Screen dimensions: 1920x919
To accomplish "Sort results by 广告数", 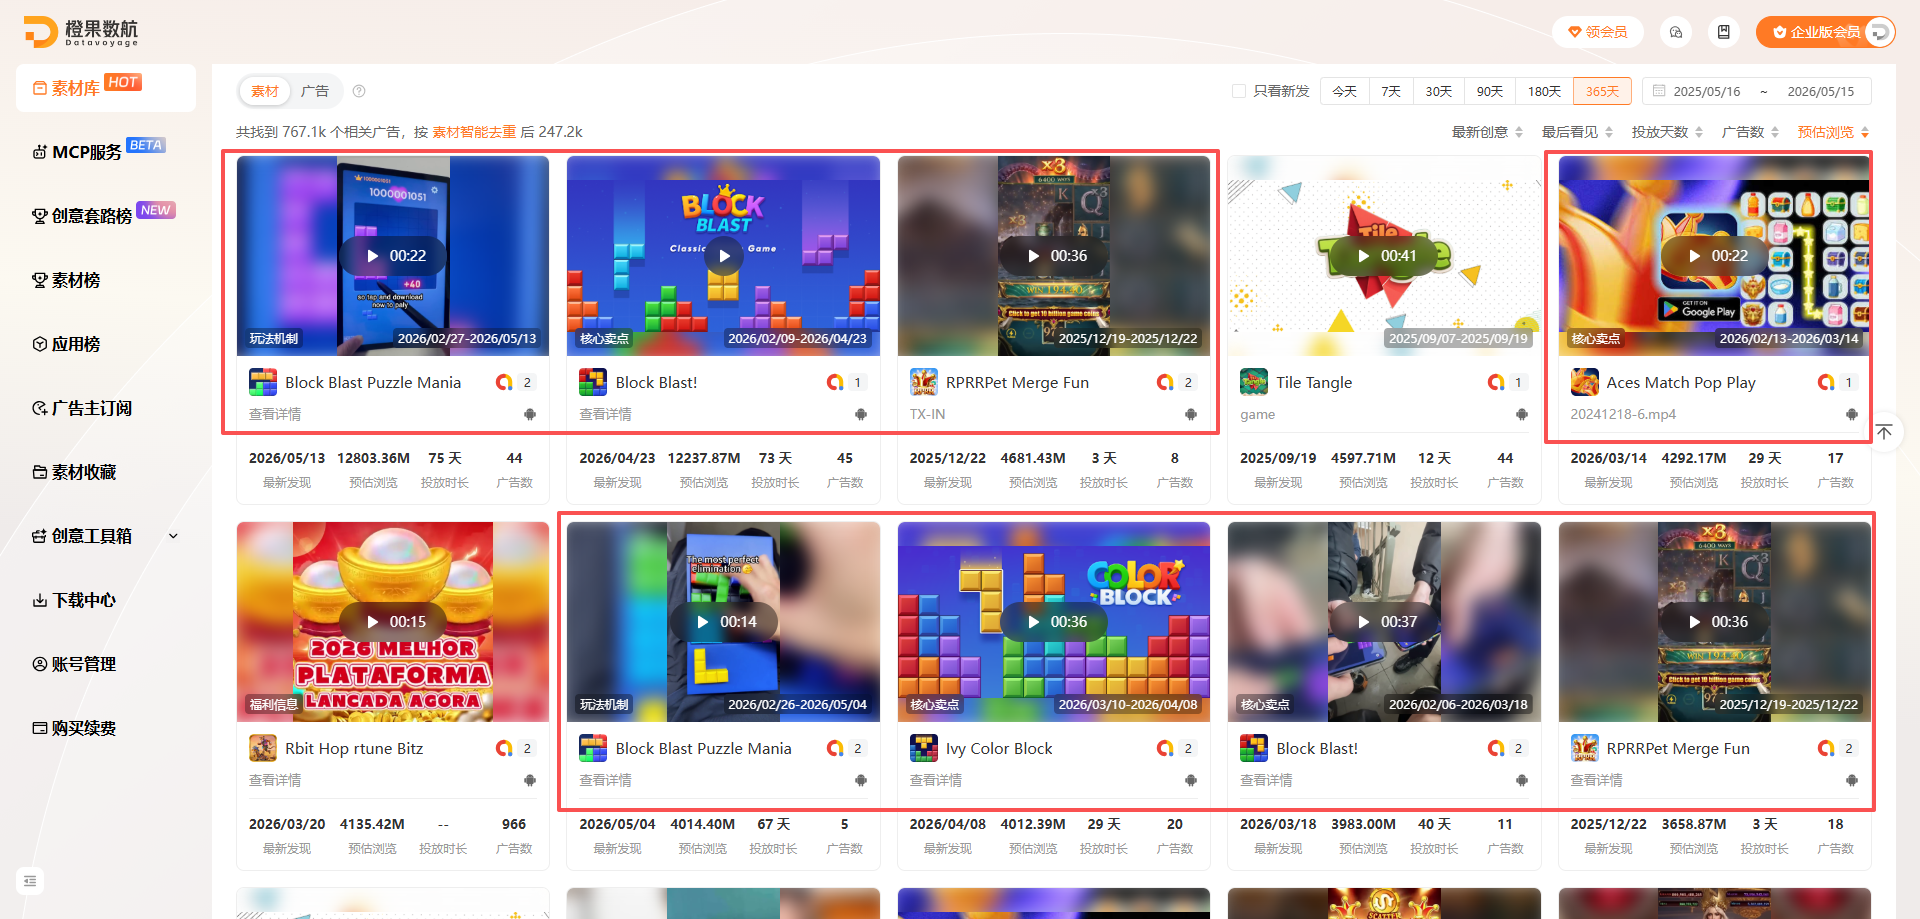I will pos(1750,132).
